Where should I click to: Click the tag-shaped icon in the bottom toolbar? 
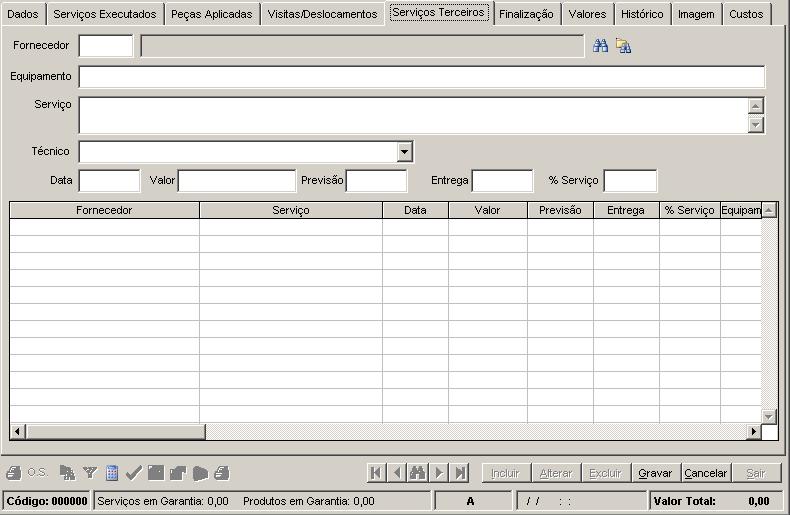200,473
